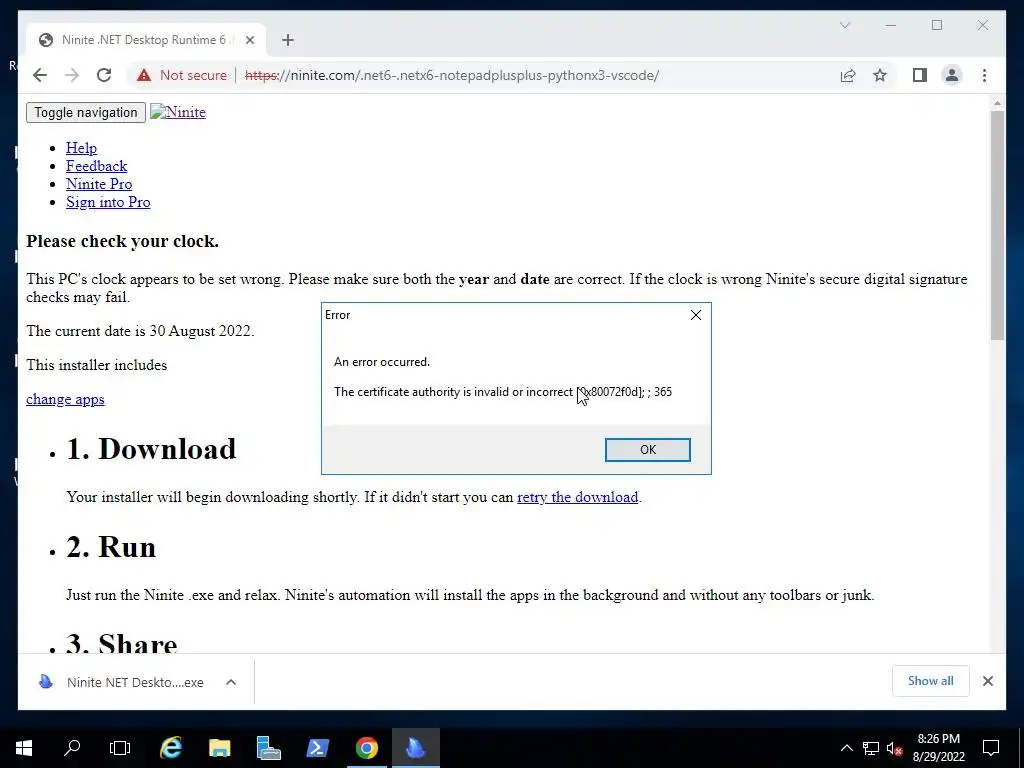Click the '1. Download' heading
The image size is (1024, 768).
coord(151,449)
